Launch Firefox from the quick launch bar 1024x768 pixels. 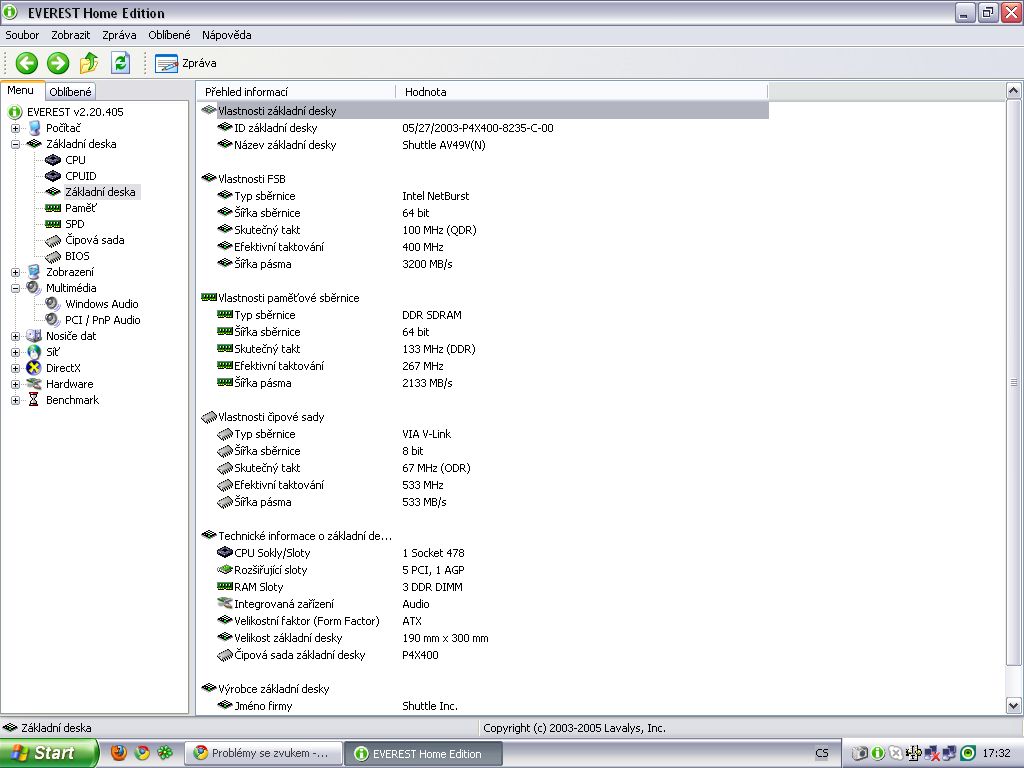pyautogui.click(x=118, y=753)
